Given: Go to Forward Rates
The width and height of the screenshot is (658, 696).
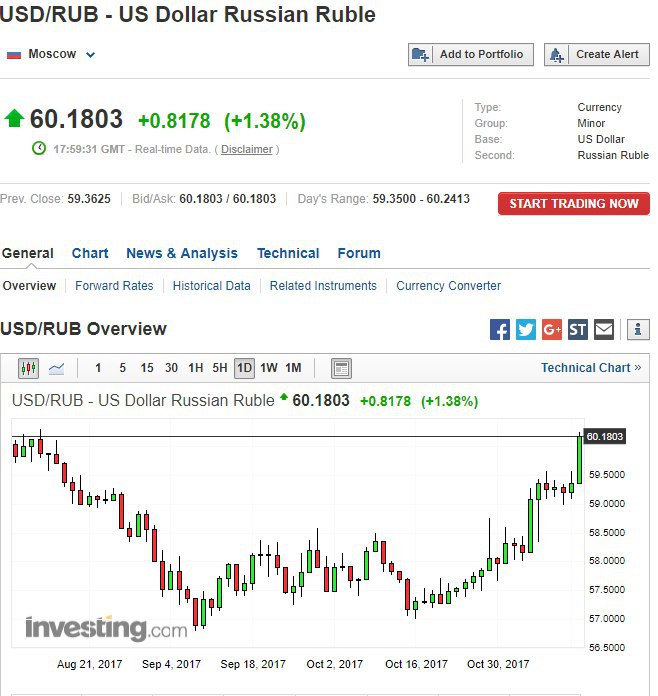Looking at the screenshot, I should pos(114,285).
